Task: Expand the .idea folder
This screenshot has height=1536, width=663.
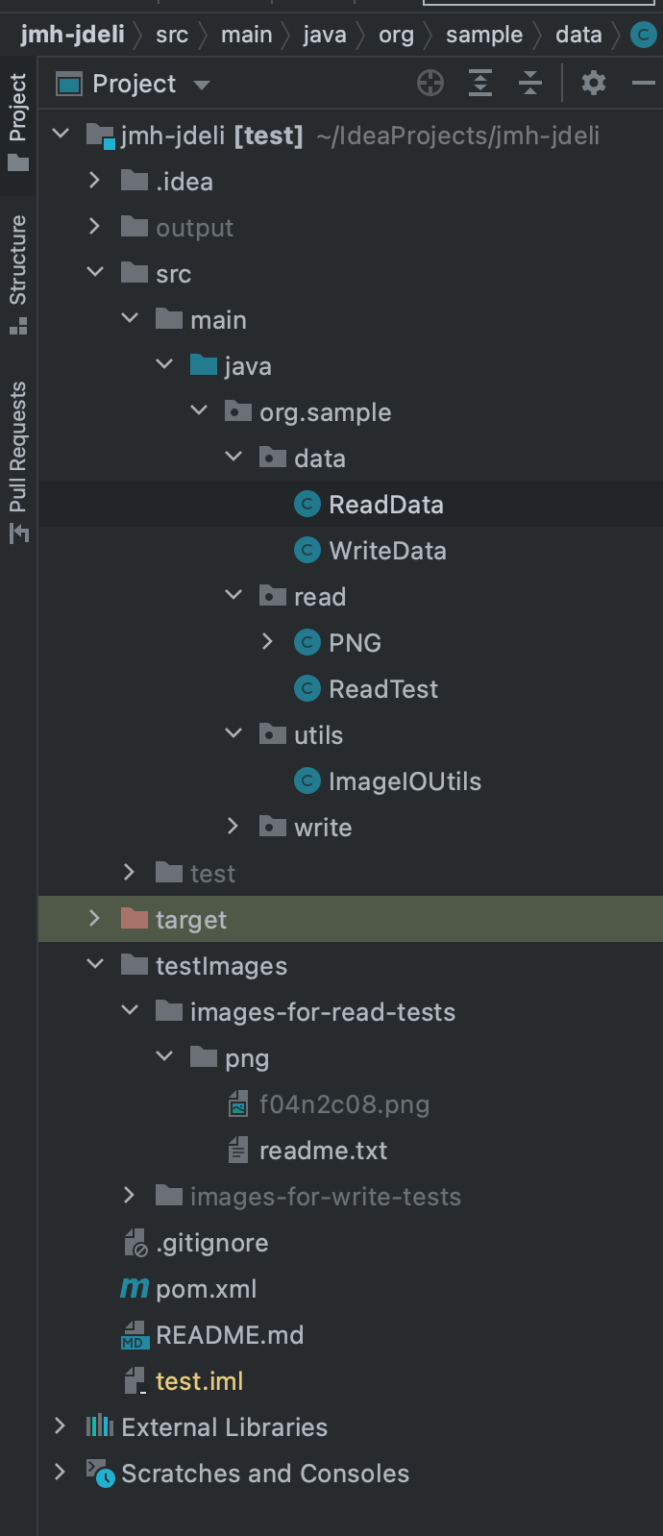Action: pyautogui.click(x=95, y=181)
